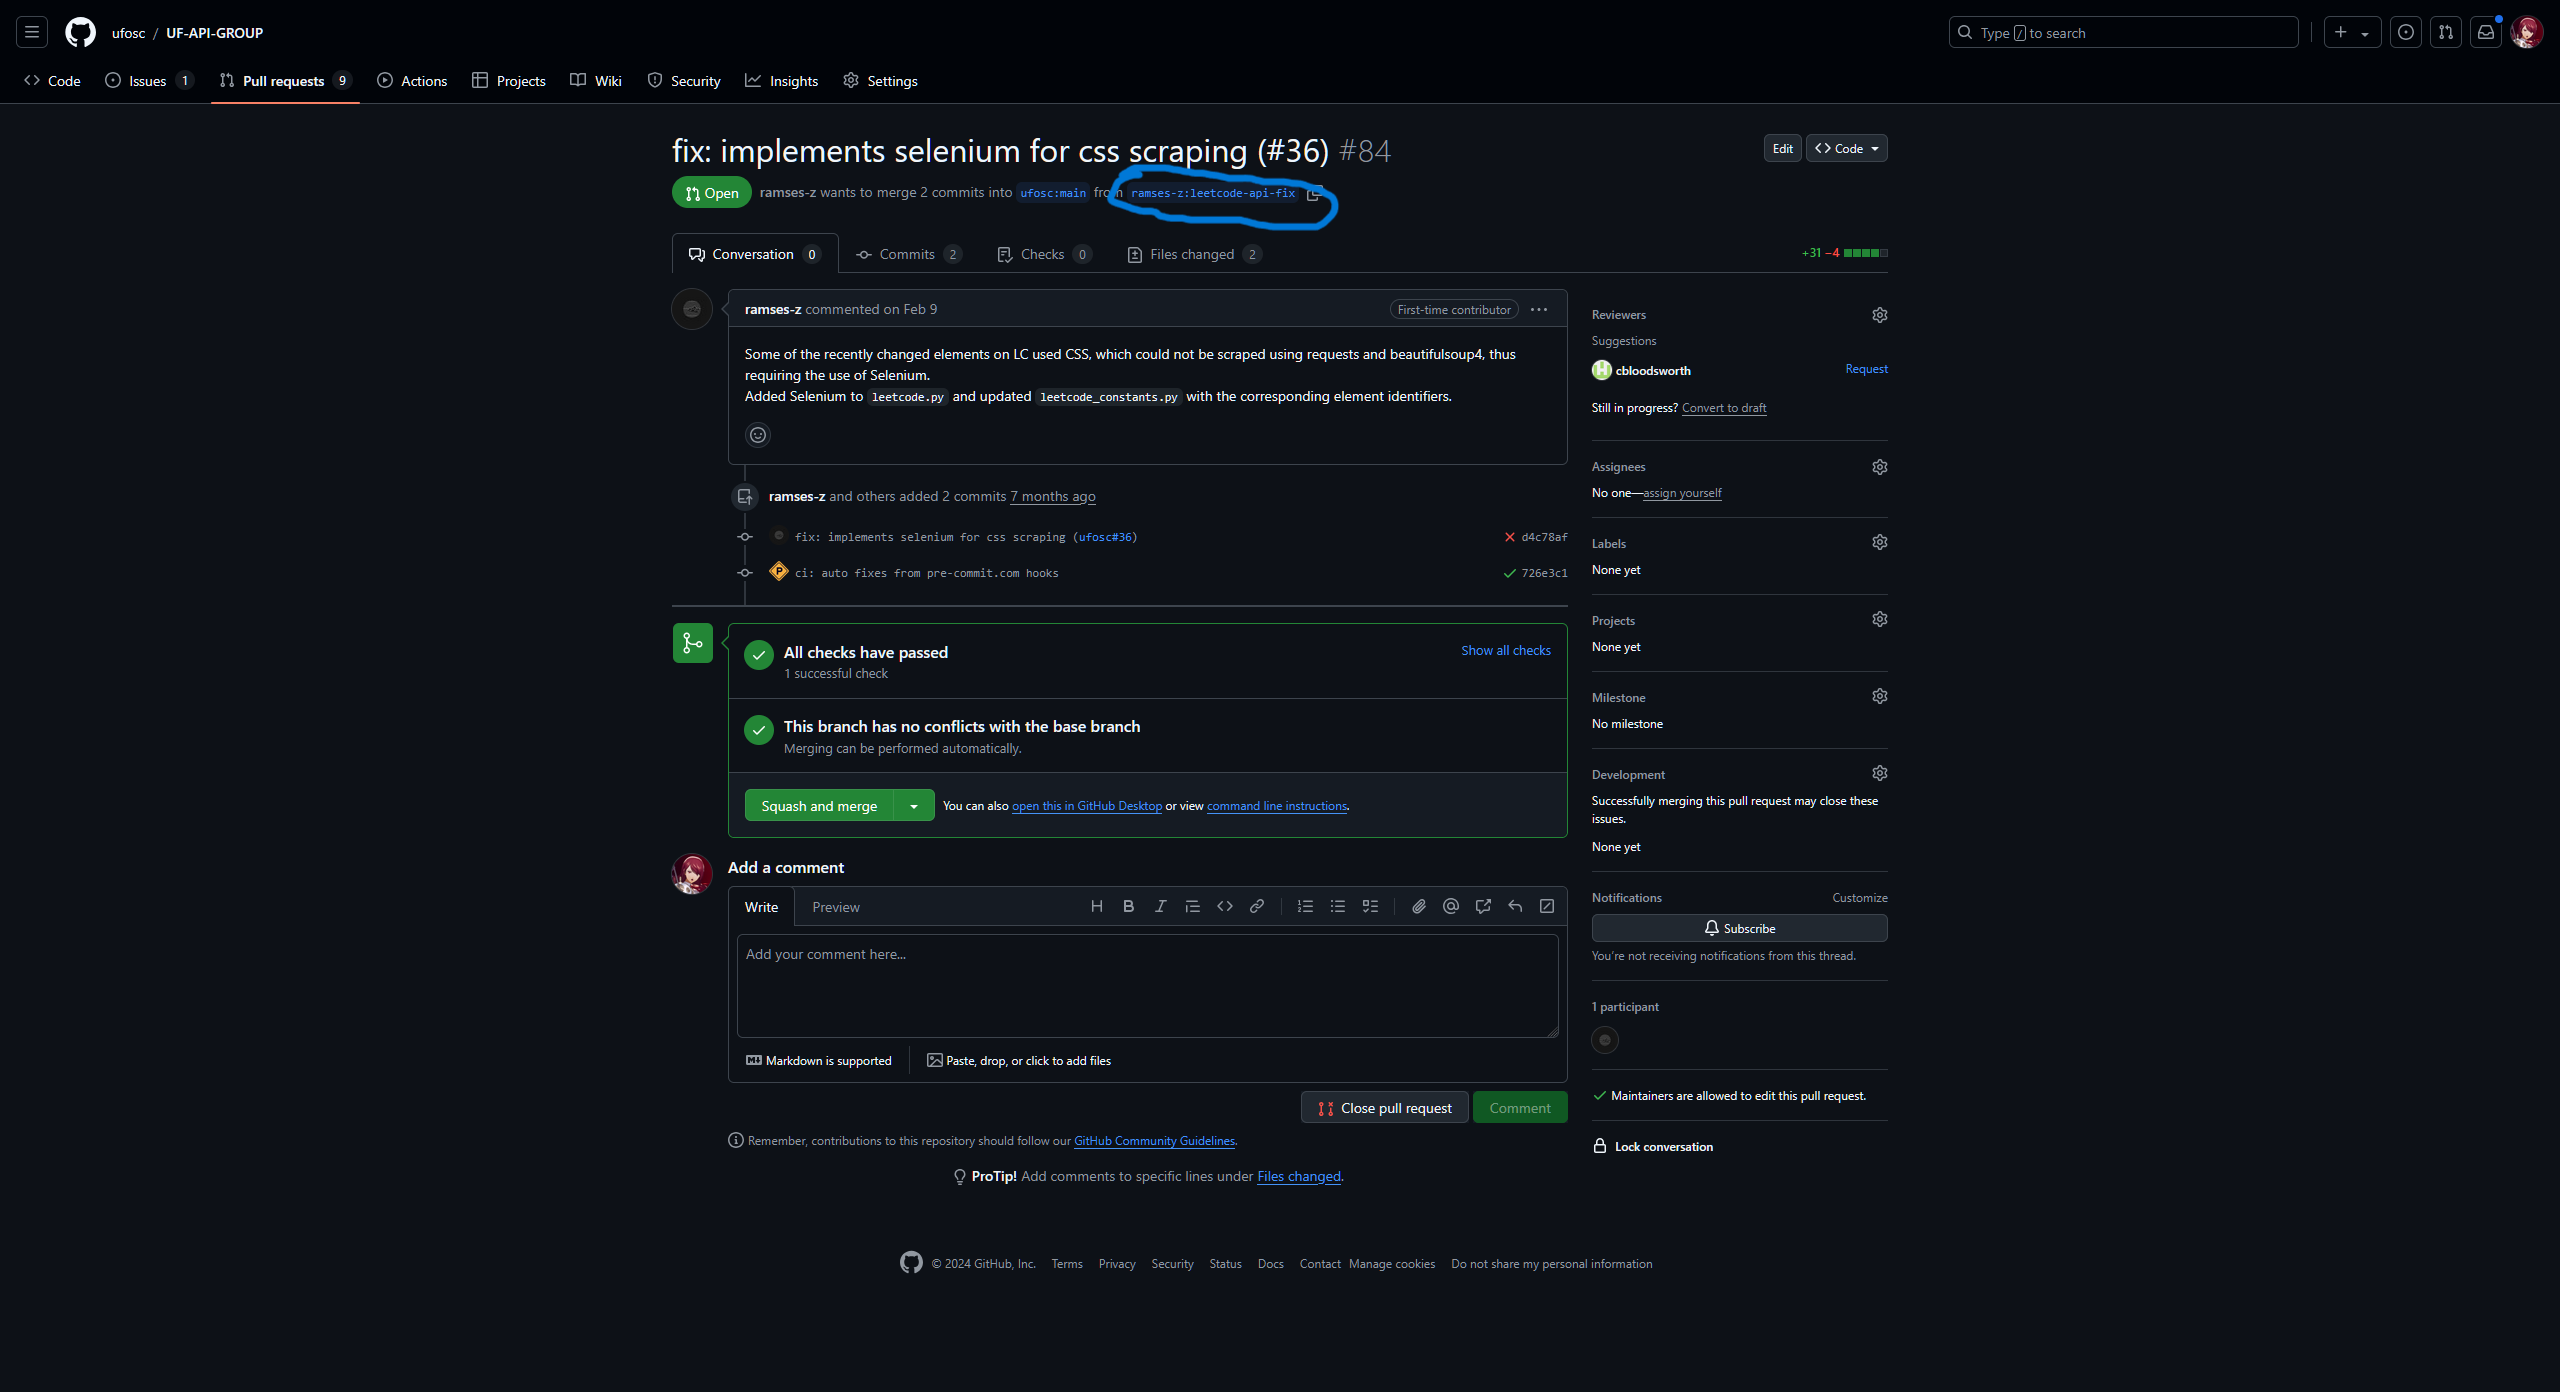Click the Commits tab icon

point(864,254)
